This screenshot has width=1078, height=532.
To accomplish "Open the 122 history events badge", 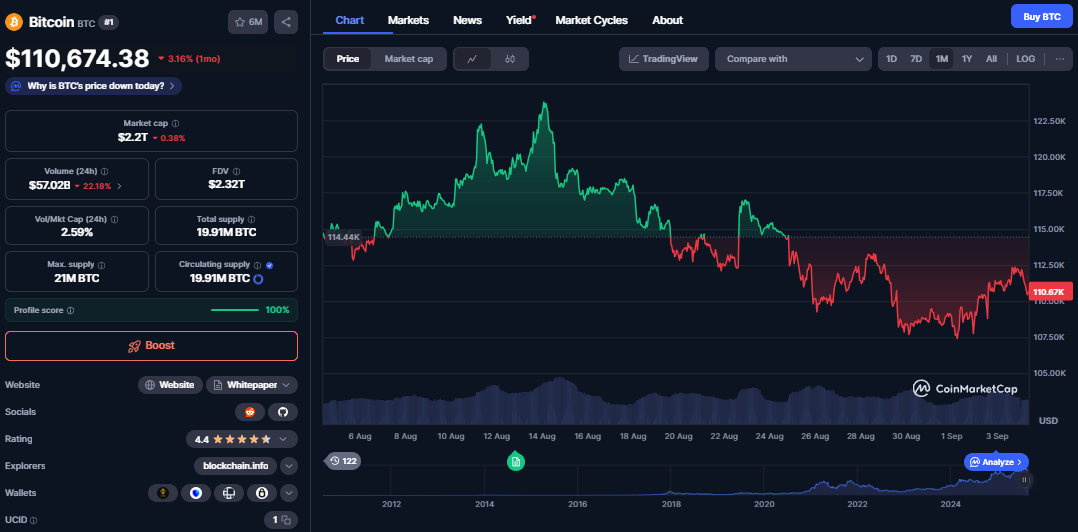I will click(342, 461).
